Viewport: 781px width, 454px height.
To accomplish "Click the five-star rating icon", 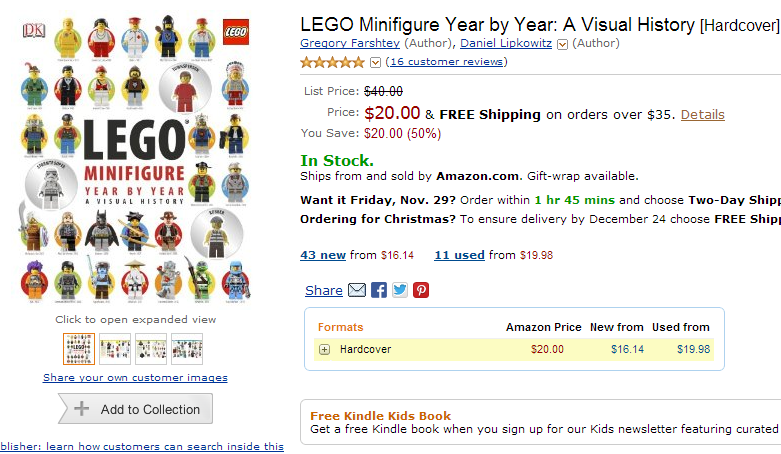I will click(333, 62).
